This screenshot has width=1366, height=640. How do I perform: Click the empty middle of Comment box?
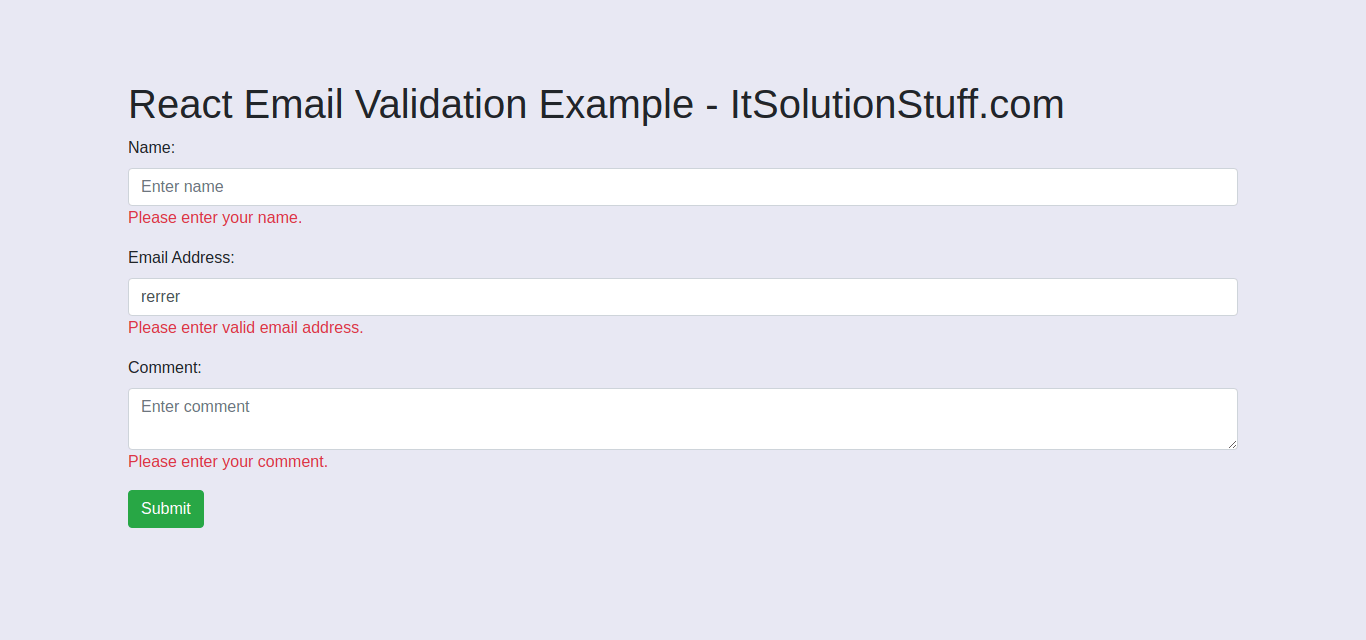[x=682, y=425]
